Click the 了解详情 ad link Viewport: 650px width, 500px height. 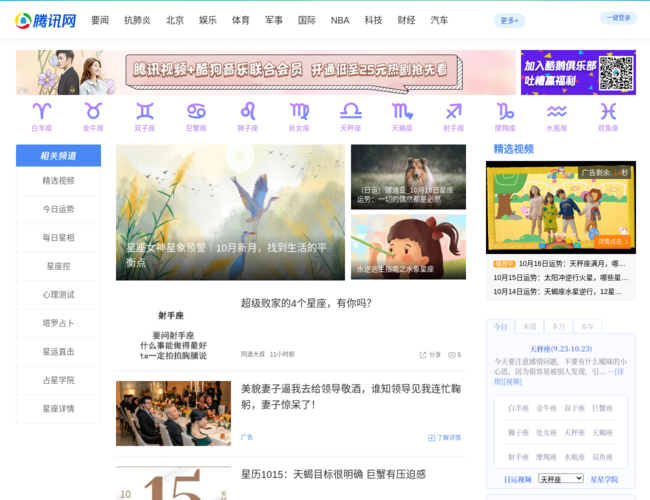pos(444,438)
